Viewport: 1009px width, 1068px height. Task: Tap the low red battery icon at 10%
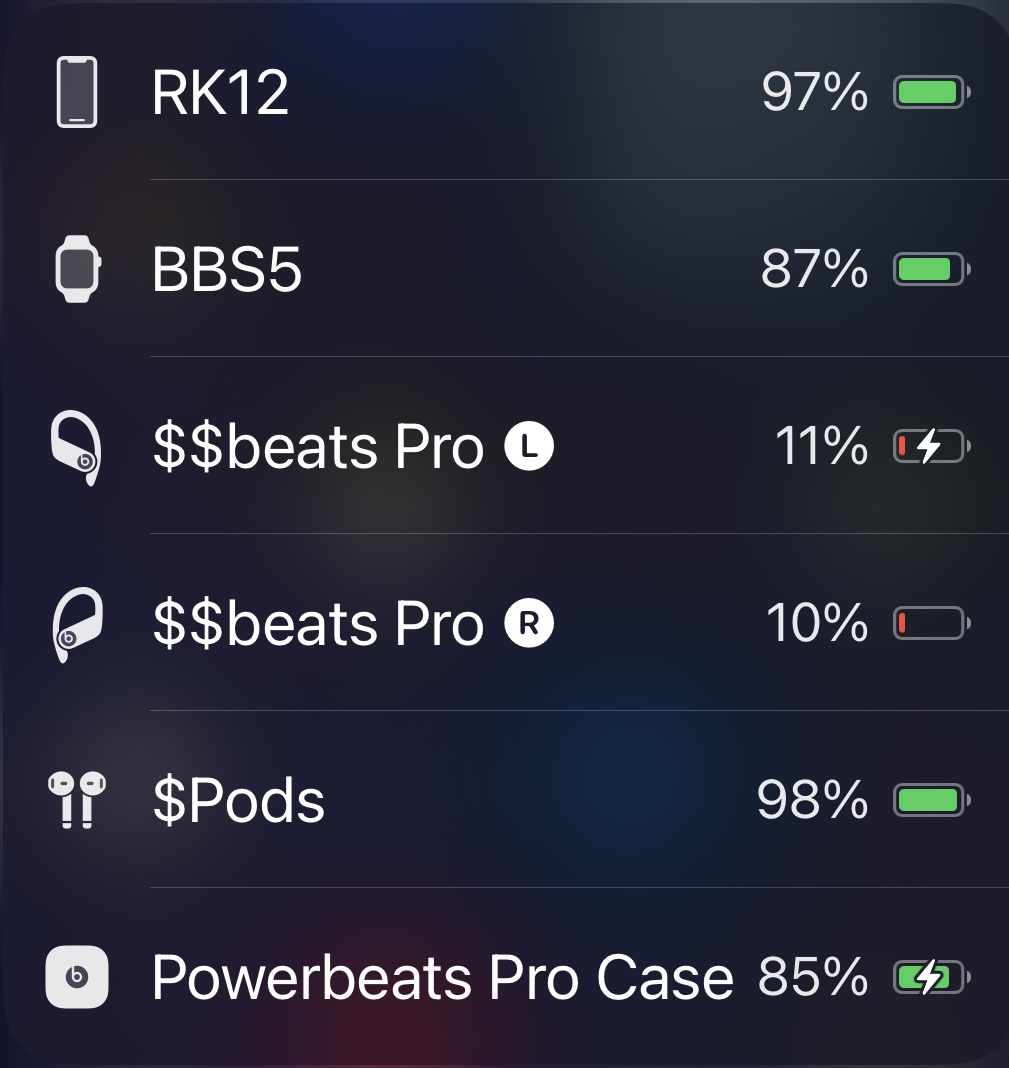(x=931, y=623)
